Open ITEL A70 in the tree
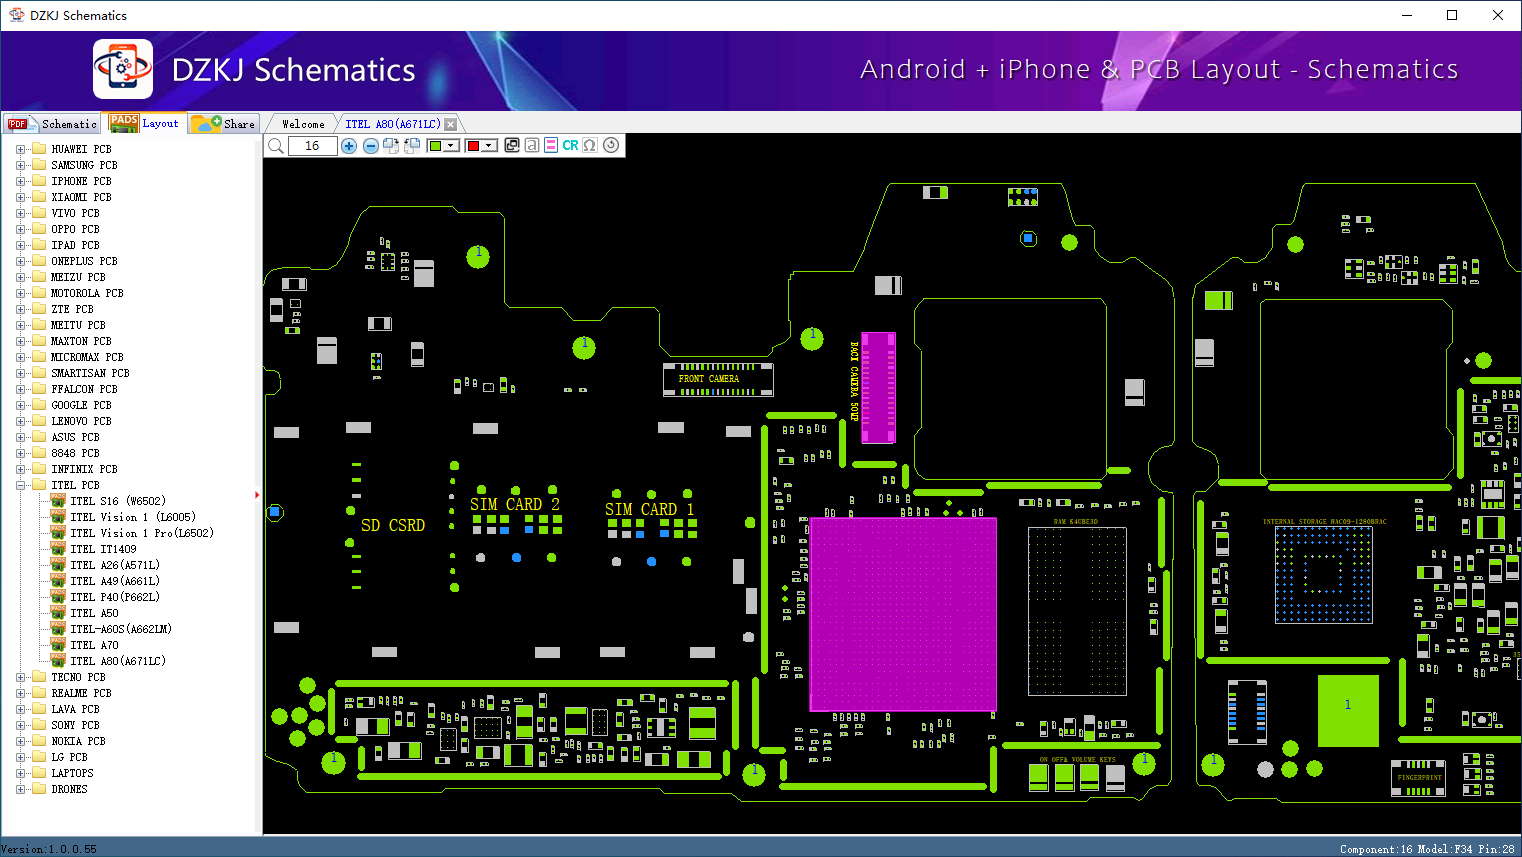This screenshot has height=857, width=1522. pos(94,645)
